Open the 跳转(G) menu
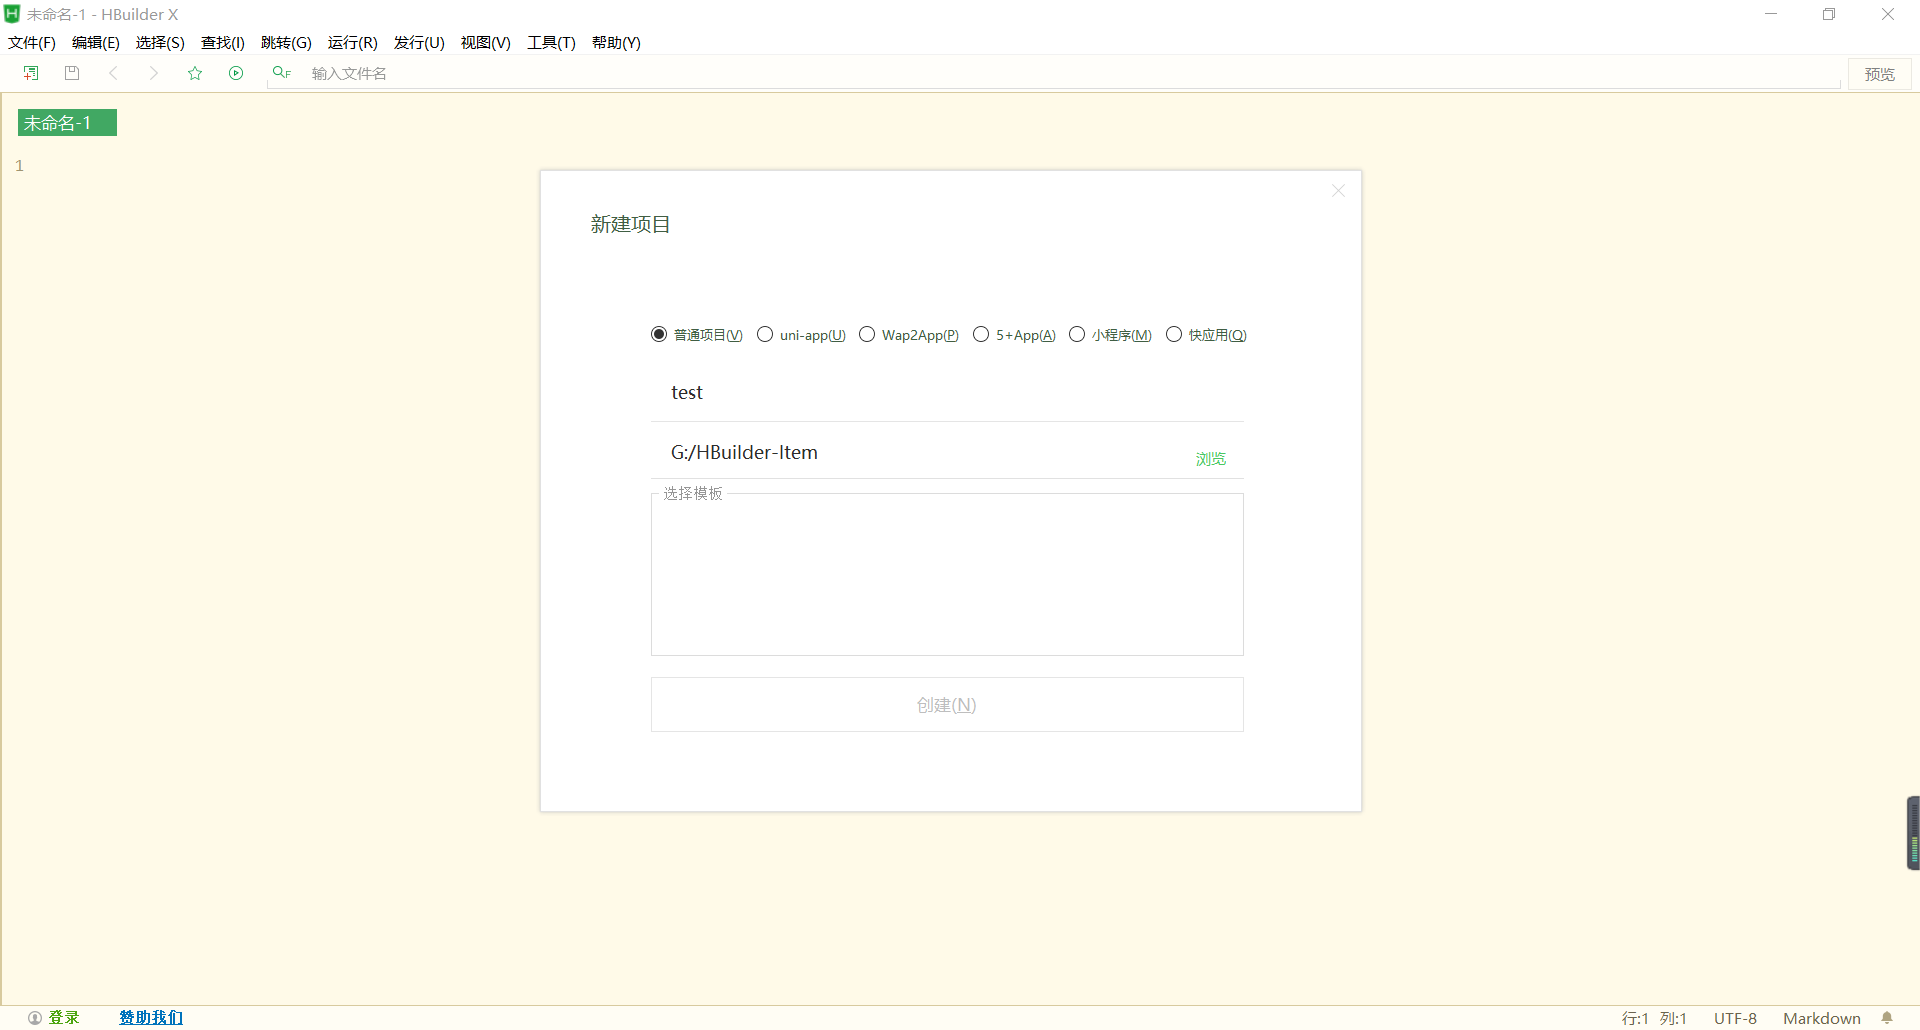The width and height of the screenshot is (1920, 1030). 286,42
